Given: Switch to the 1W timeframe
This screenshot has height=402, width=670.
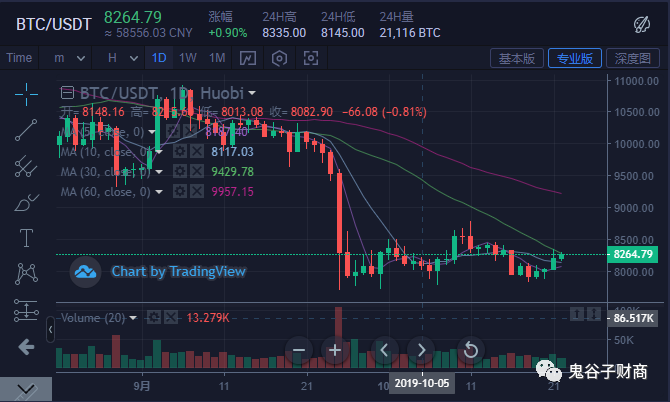Looking at the screenshot, I should pyautogui.click(x=188, y=58).
